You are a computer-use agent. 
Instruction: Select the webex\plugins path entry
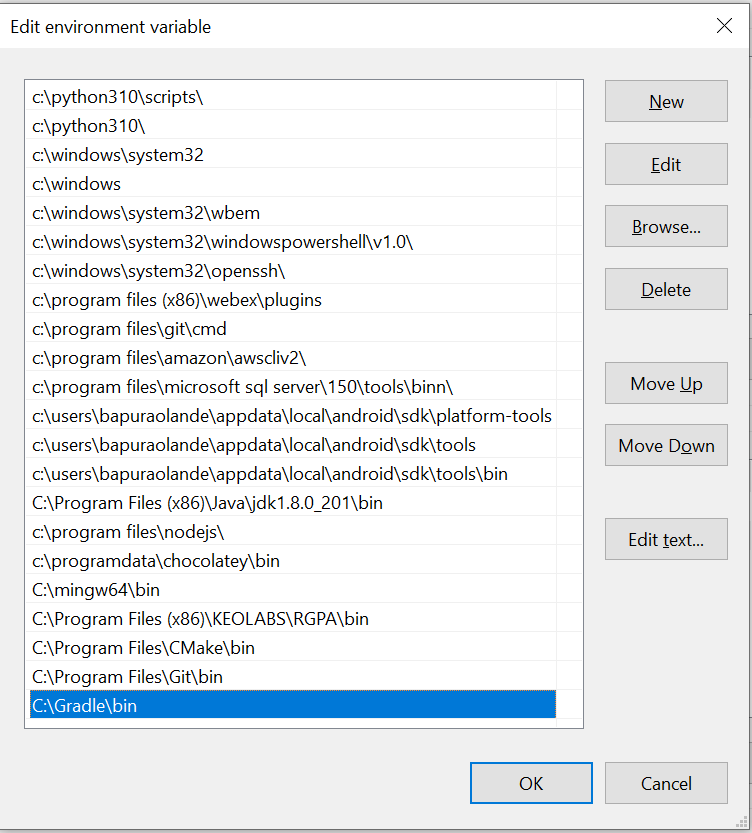click(x=293, y=300)
